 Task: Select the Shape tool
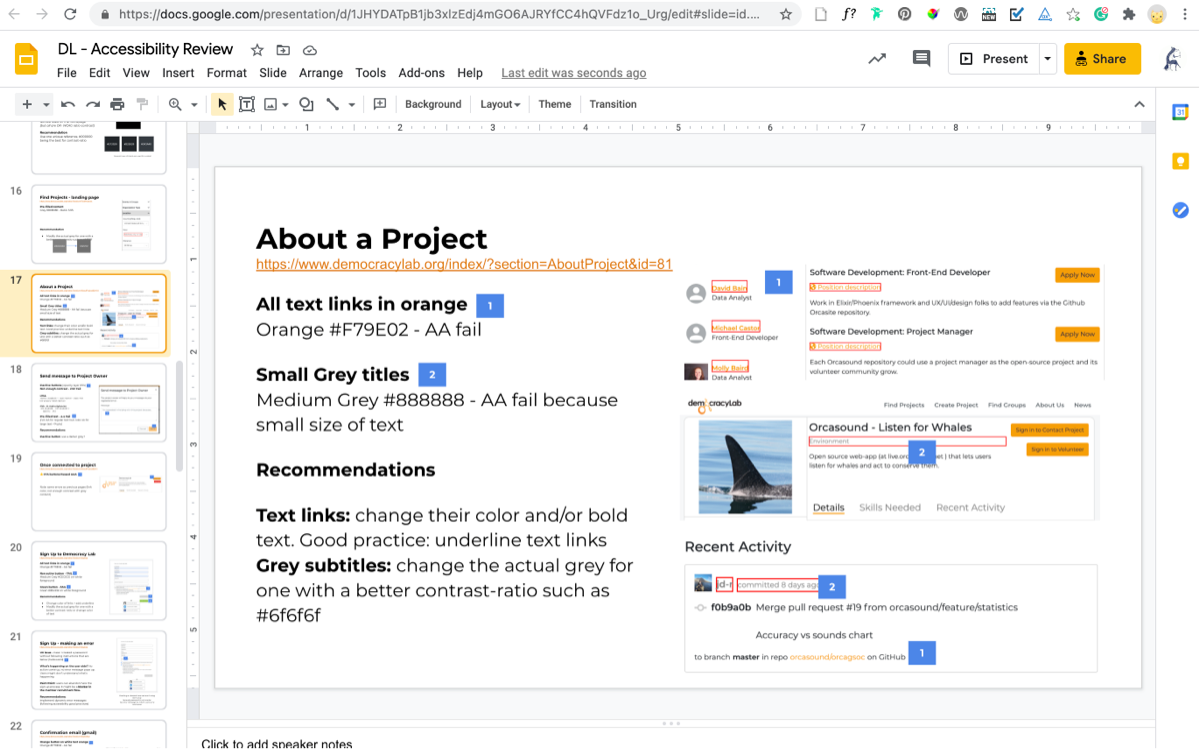coord(307,104)
